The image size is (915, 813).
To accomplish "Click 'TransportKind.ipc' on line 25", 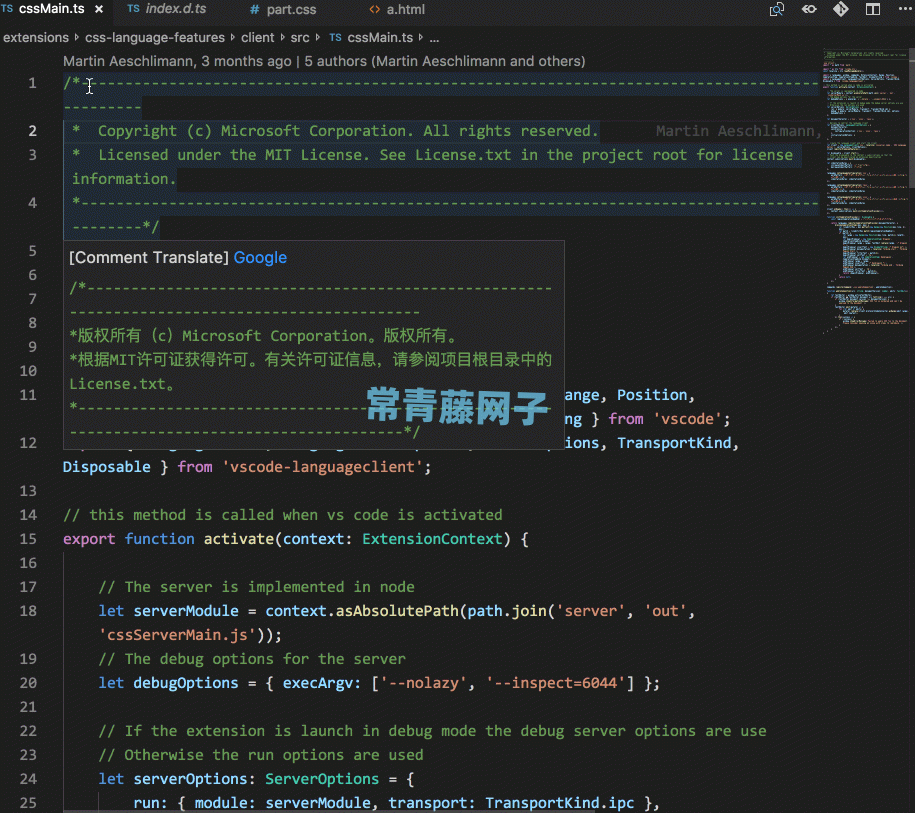I will coord(560,803).
